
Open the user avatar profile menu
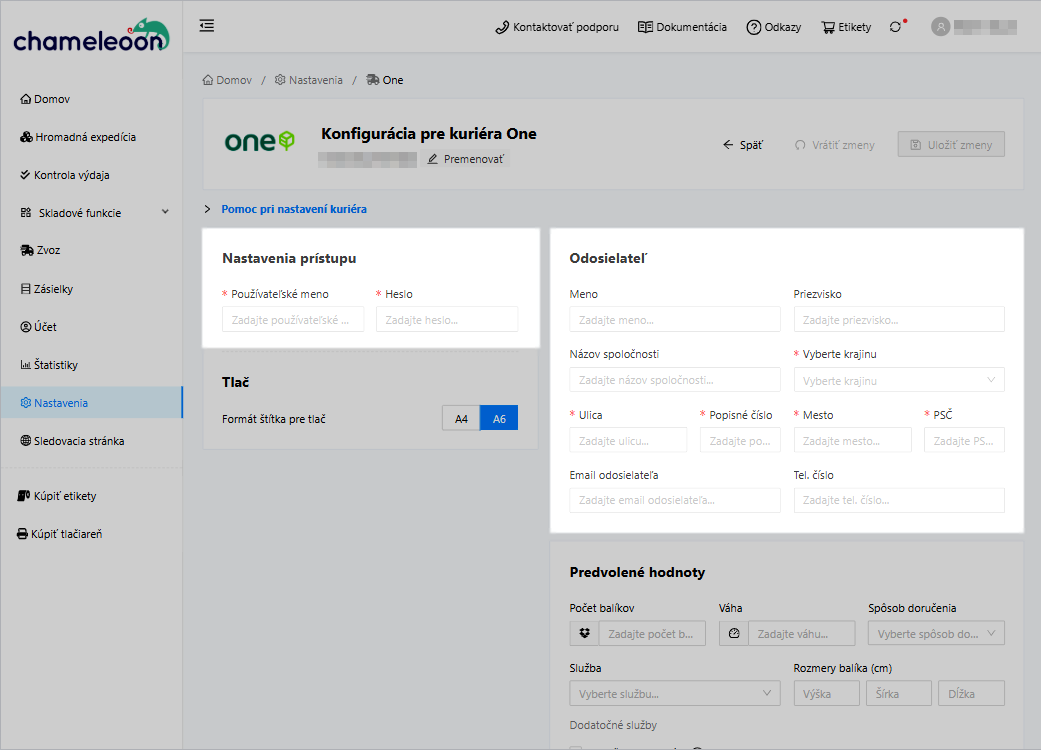point(940,27)
